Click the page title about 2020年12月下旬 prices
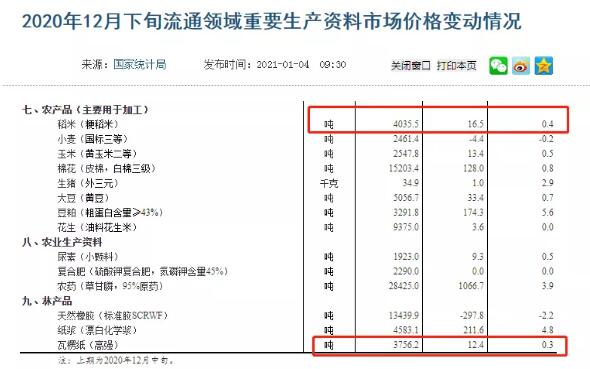The height and width of the screenshot is (369, 590). click(x=272, y=21)
